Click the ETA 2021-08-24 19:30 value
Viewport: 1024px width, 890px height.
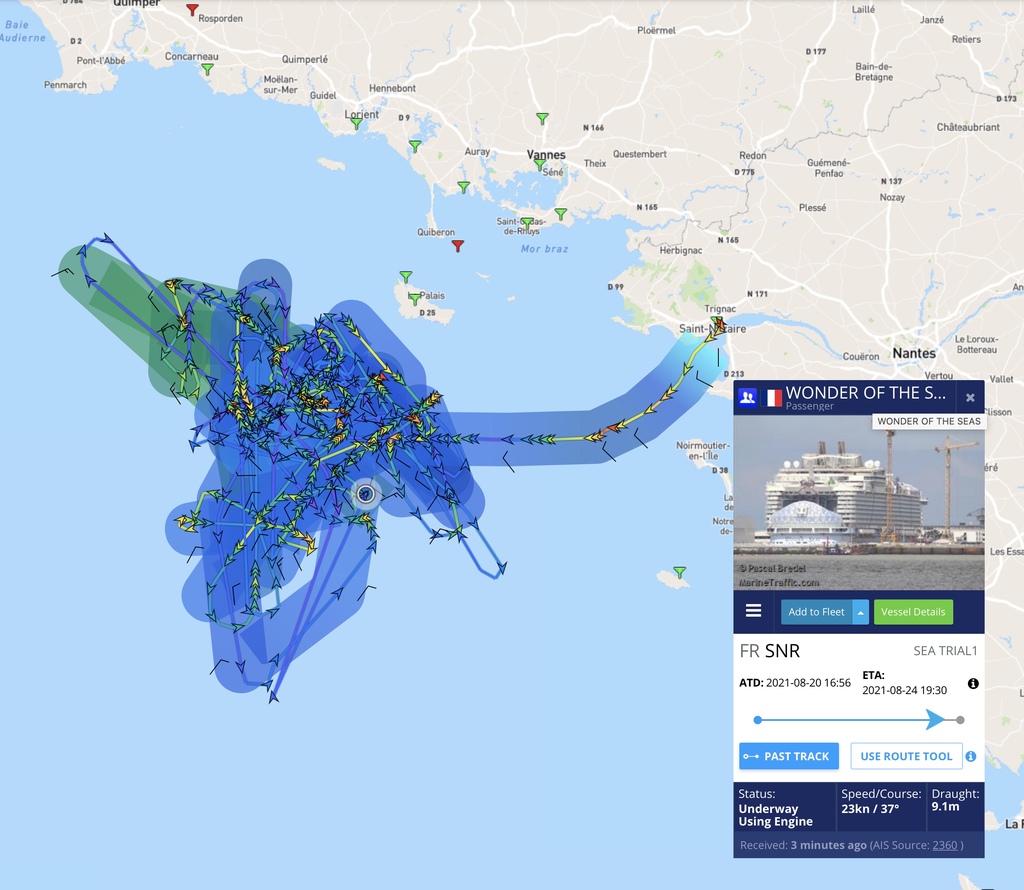coord(904,690)
